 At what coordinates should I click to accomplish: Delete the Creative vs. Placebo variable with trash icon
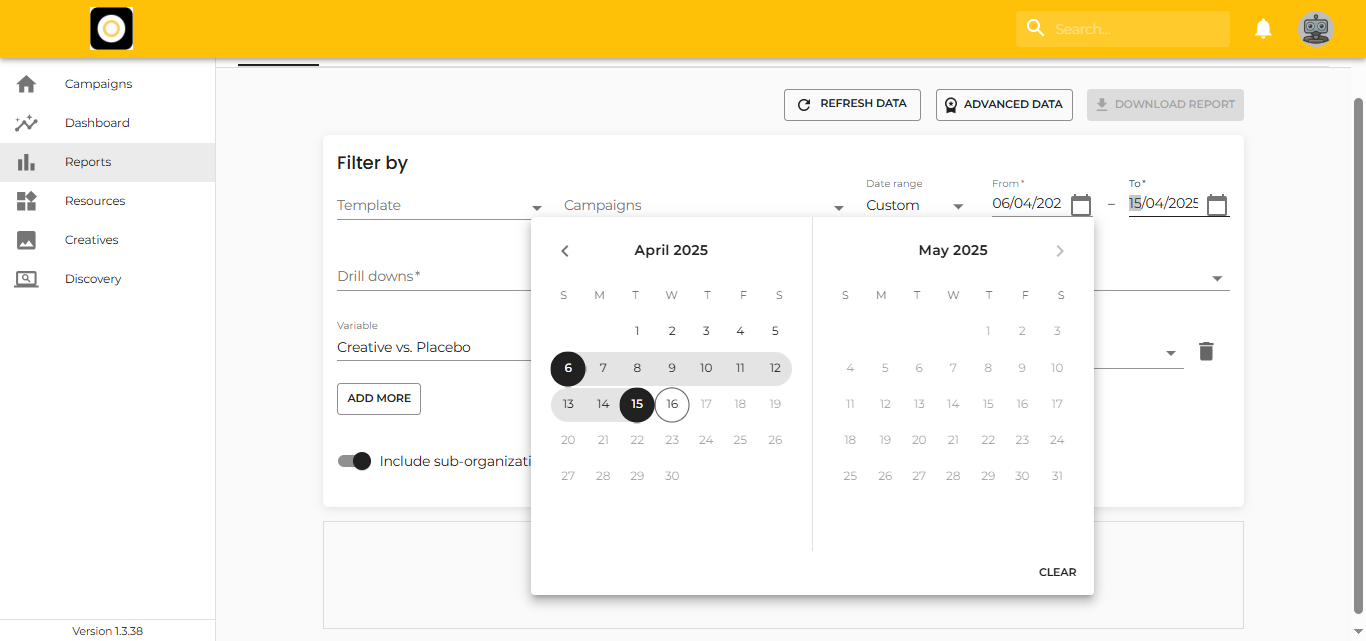[1206, 351]
